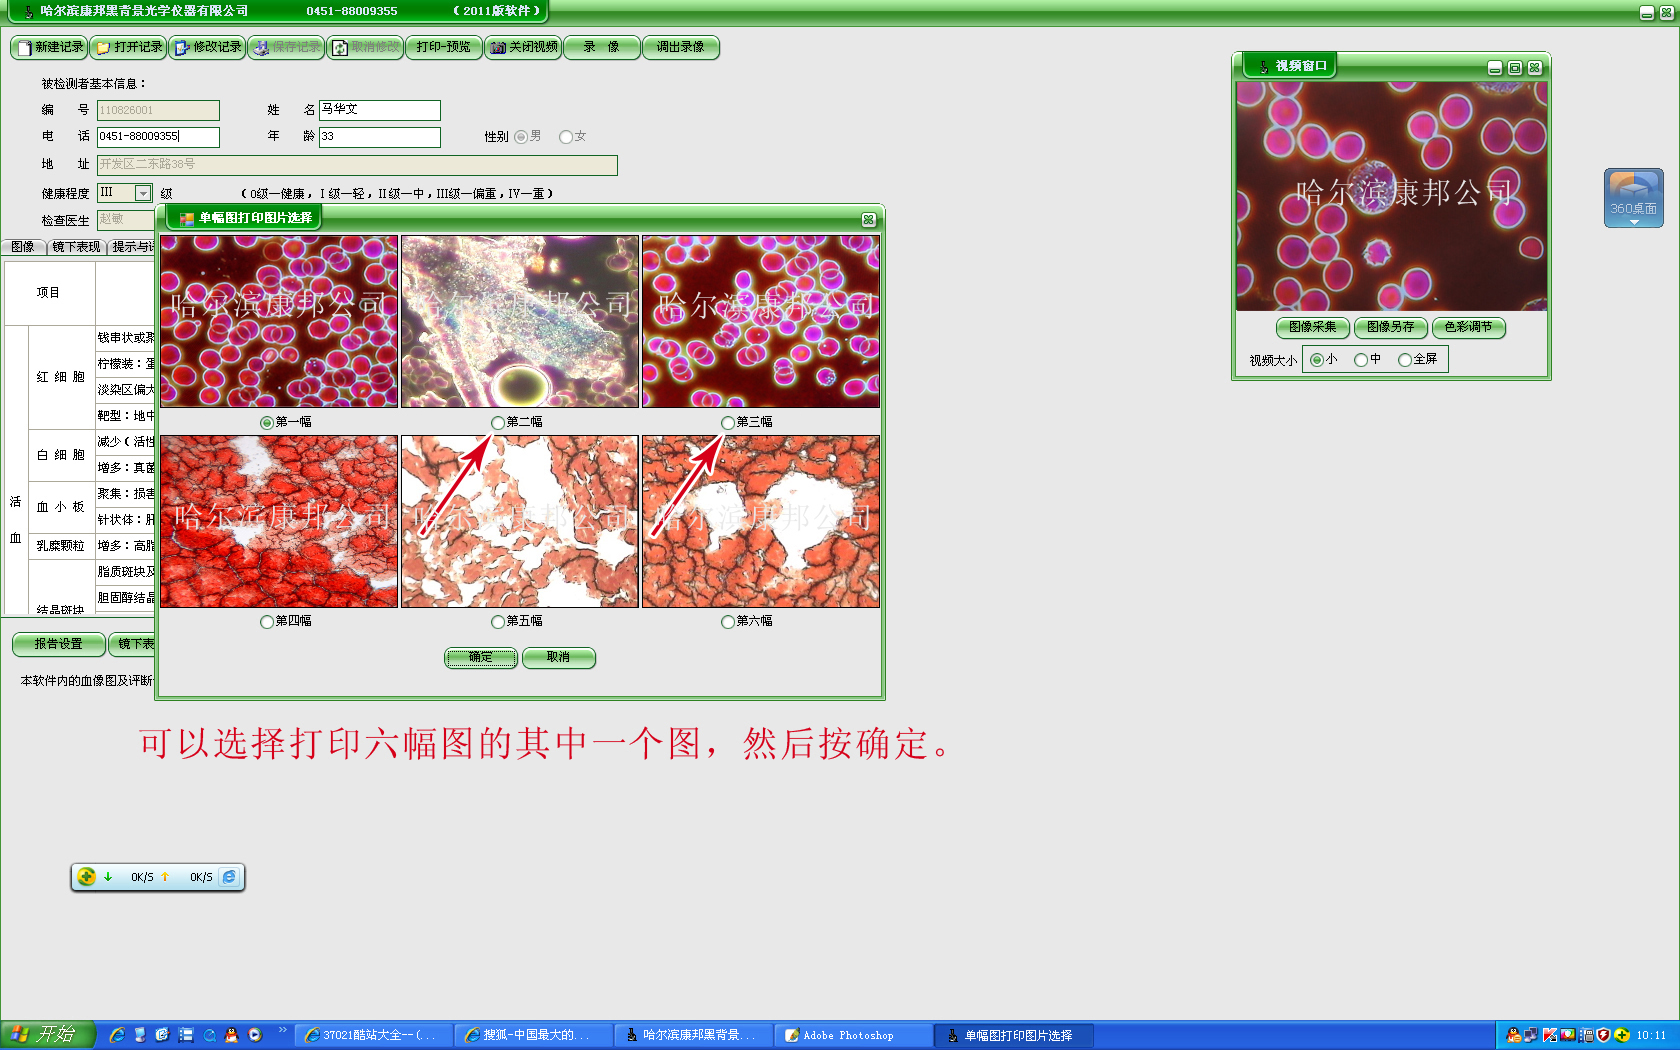Screen dimensions: 1680x1050
Task: Open record via 打开记录 toolbar icon
Action: point(103,48)
